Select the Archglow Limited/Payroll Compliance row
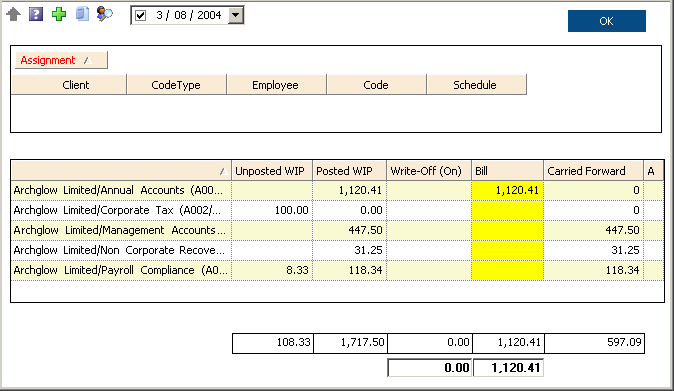 [337, 270]
